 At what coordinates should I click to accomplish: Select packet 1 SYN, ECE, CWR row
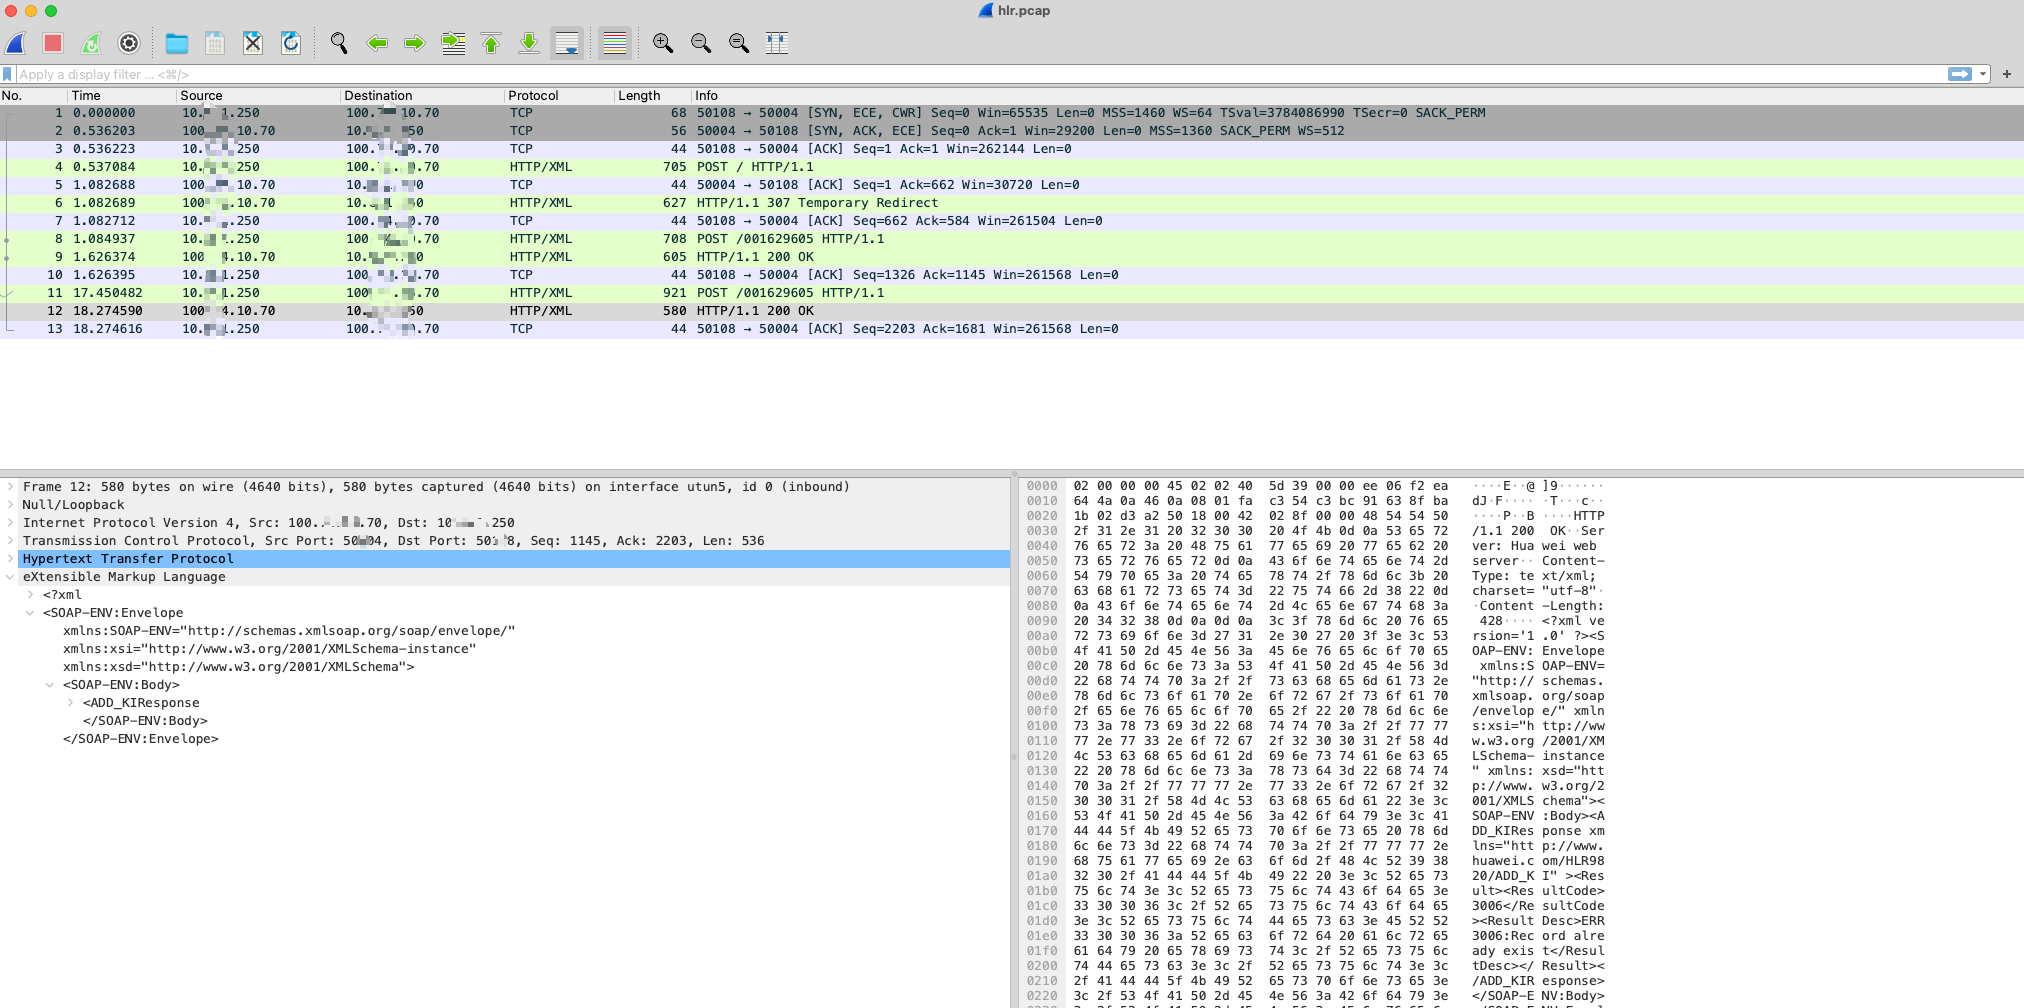1012,113
